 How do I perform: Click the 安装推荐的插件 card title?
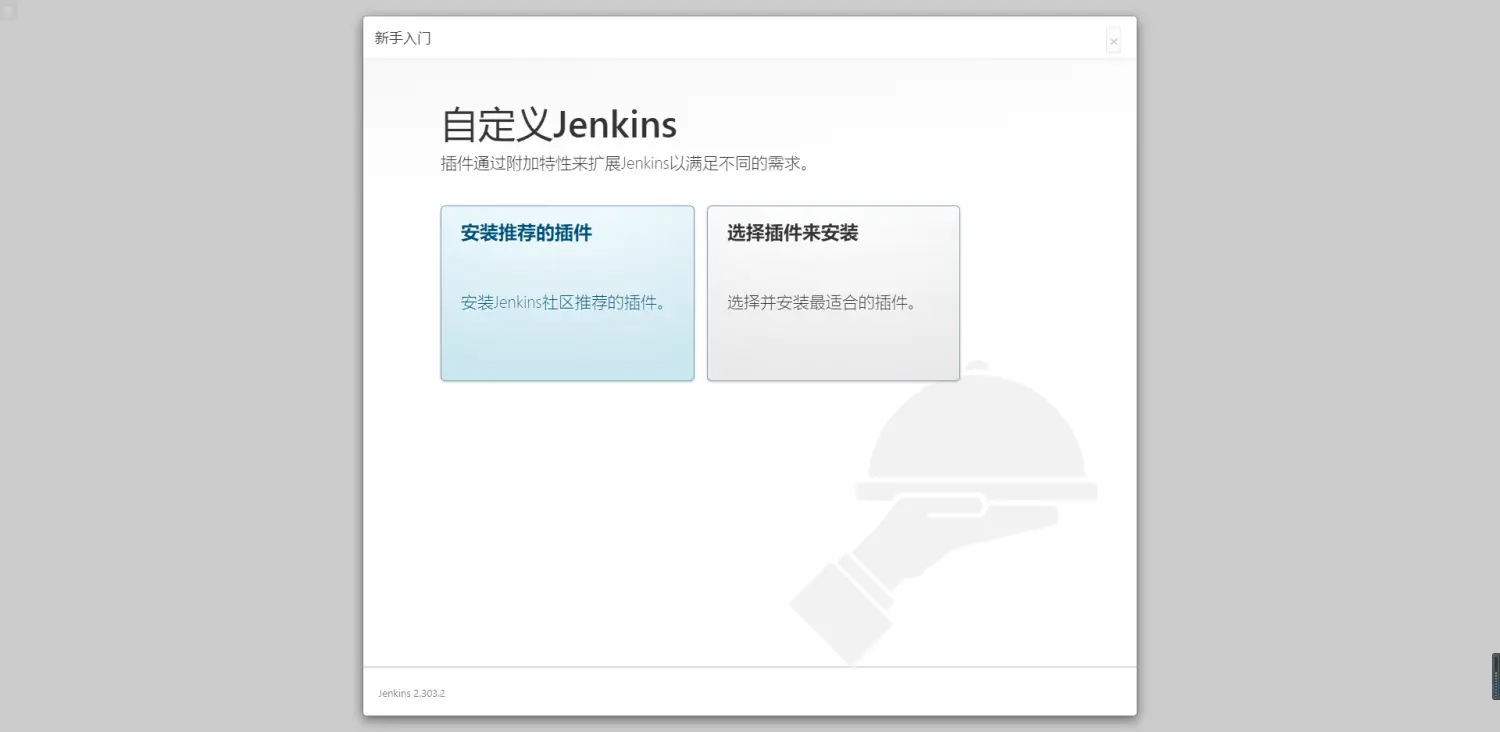click(525, 233)
